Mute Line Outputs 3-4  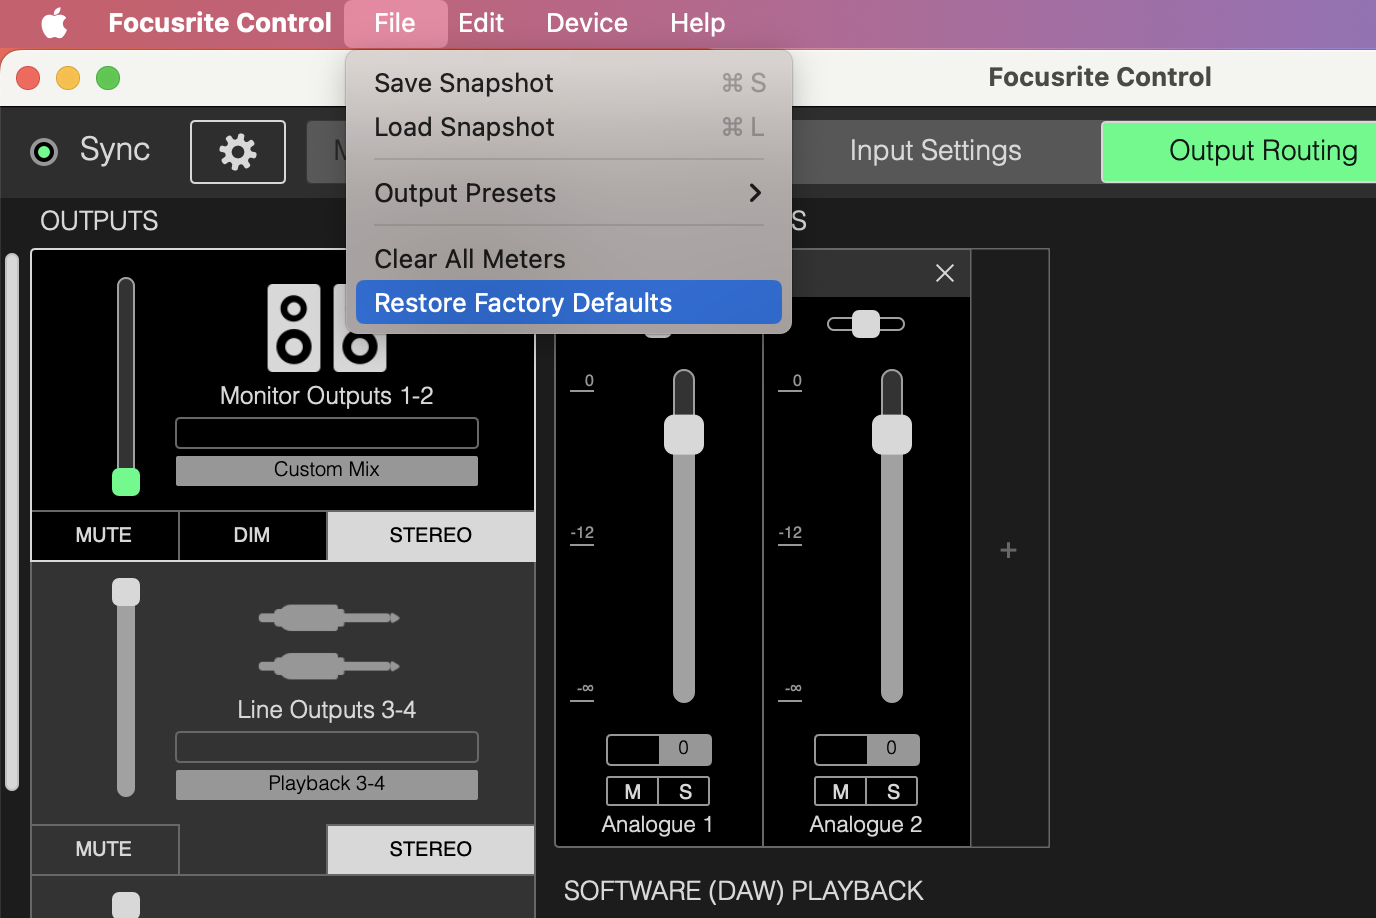(x=104, y=849)
